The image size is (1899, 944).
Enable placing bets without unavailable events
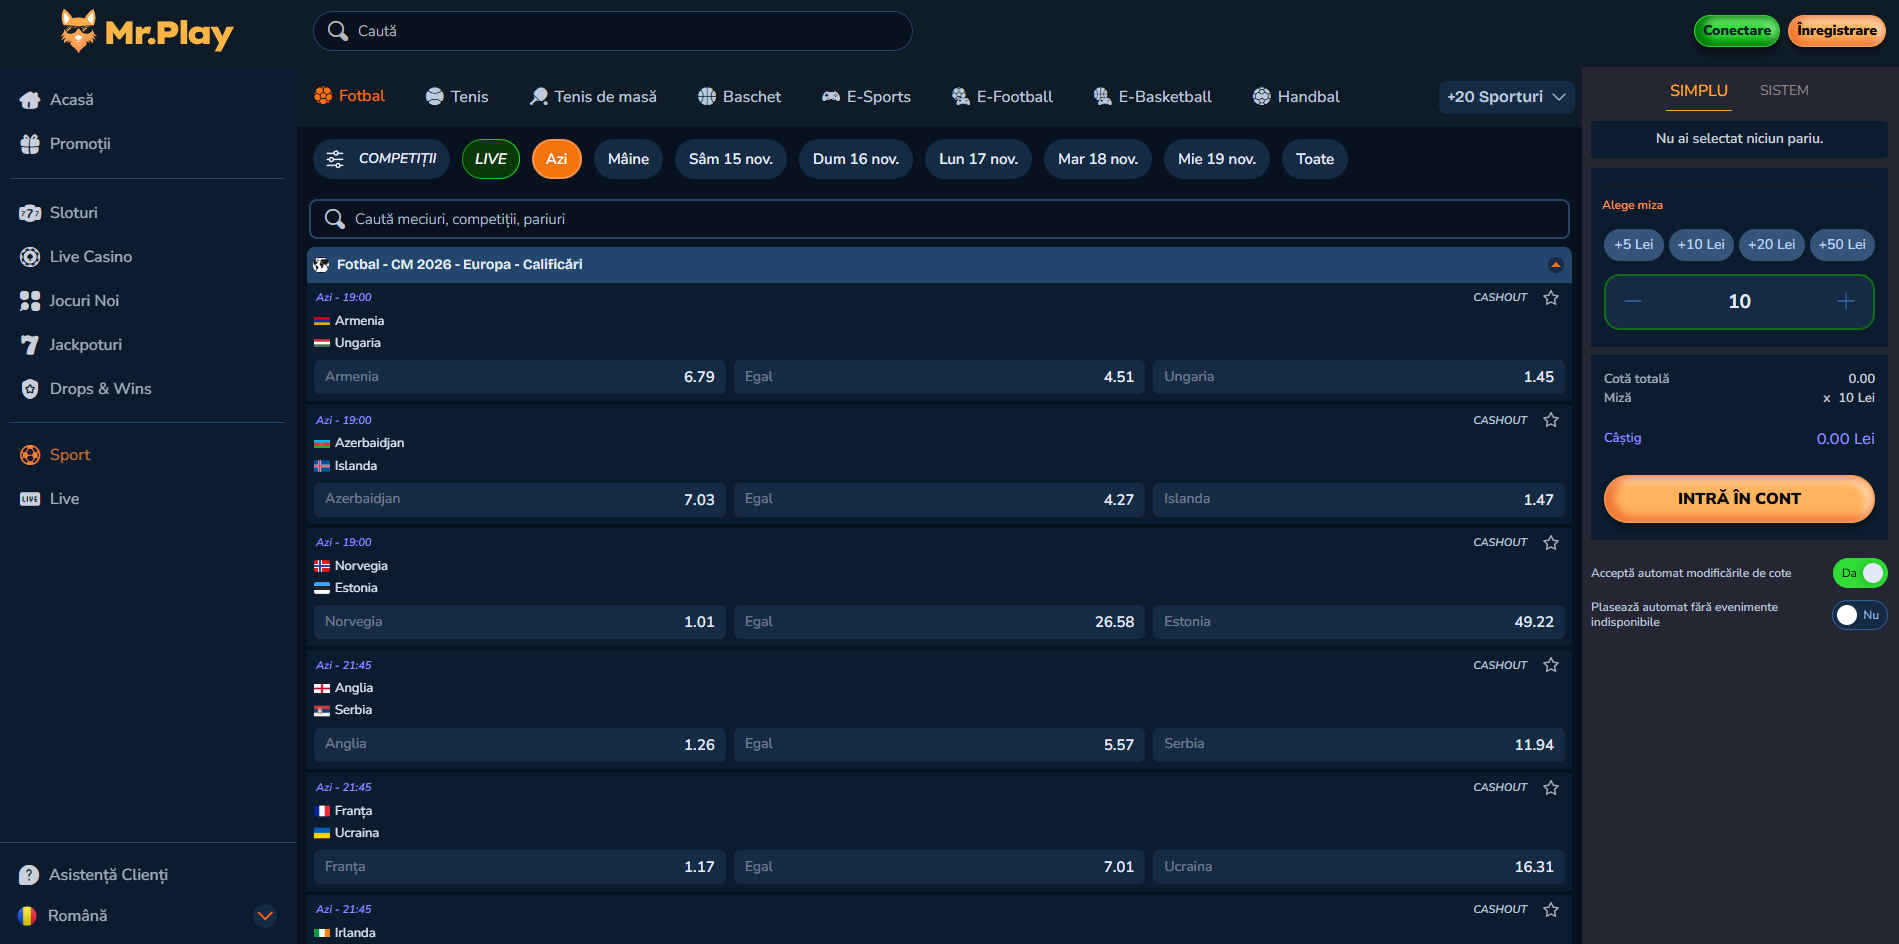(x=1859, y=615)
